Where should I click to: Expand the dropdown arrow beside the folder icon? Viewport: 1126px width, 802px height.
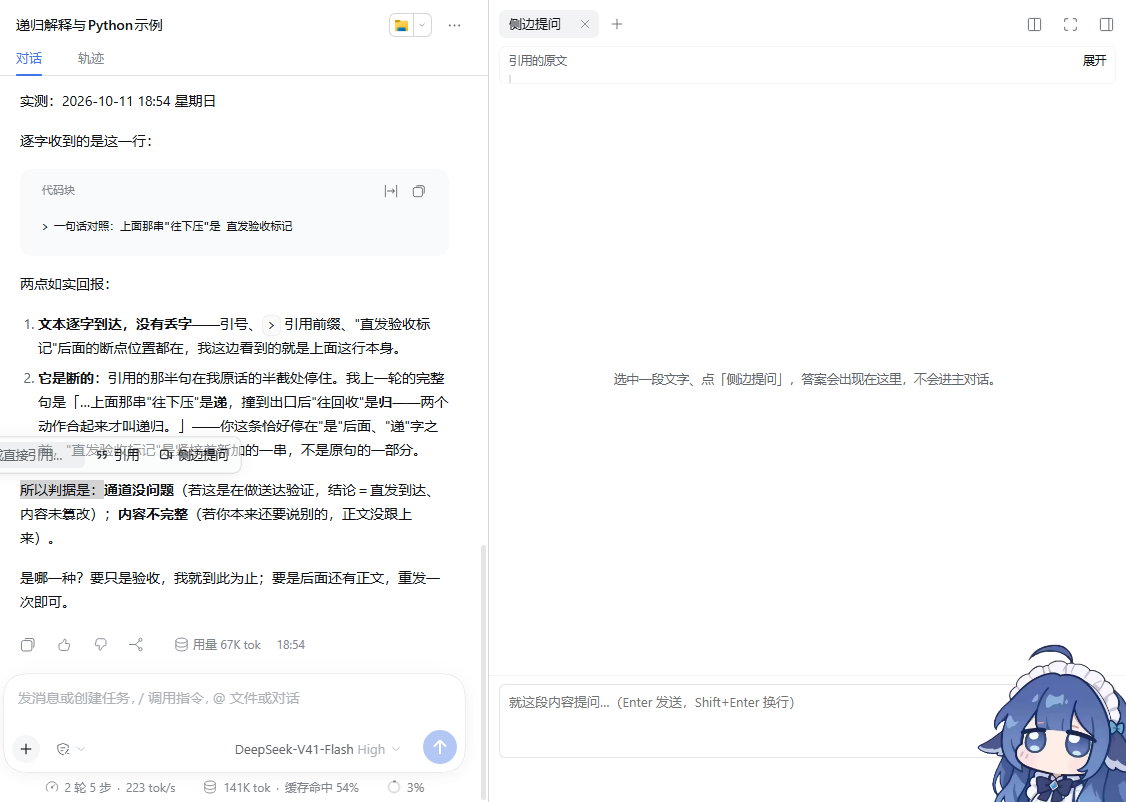point(422,25)
